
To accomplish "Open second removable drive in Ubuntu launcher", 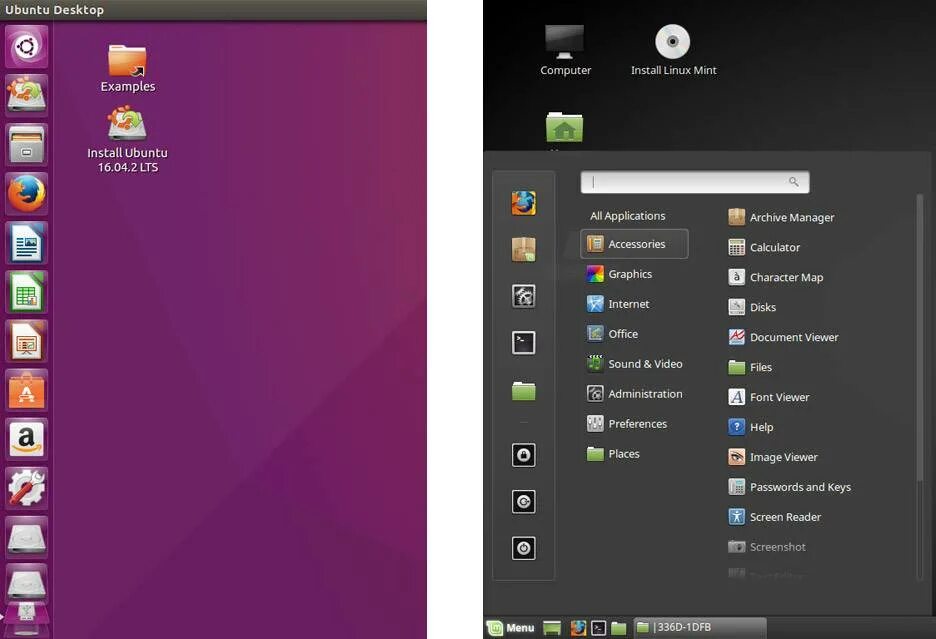I will coord(26,584).
